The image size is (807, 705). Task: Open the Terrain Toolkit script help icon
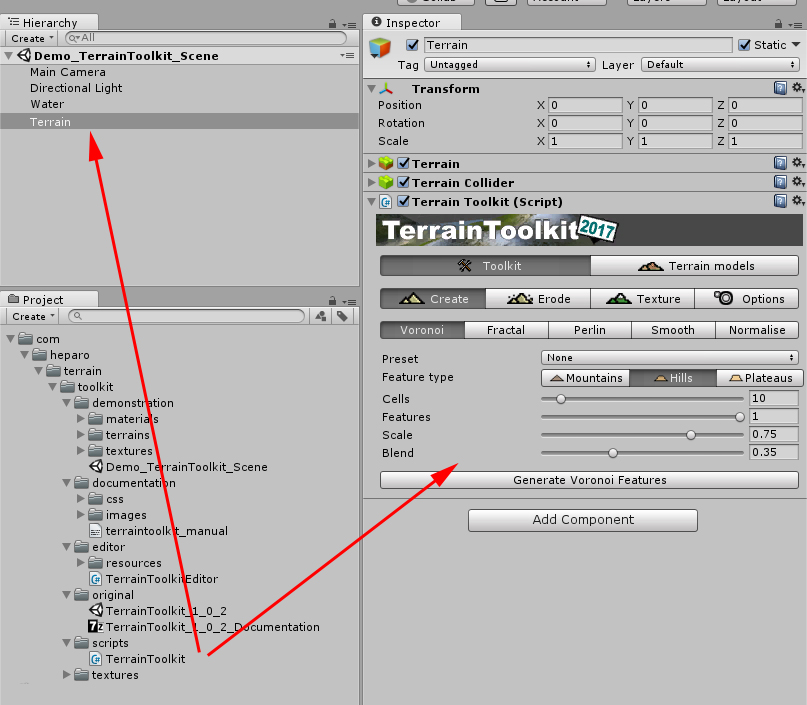(x=780, y=201)
